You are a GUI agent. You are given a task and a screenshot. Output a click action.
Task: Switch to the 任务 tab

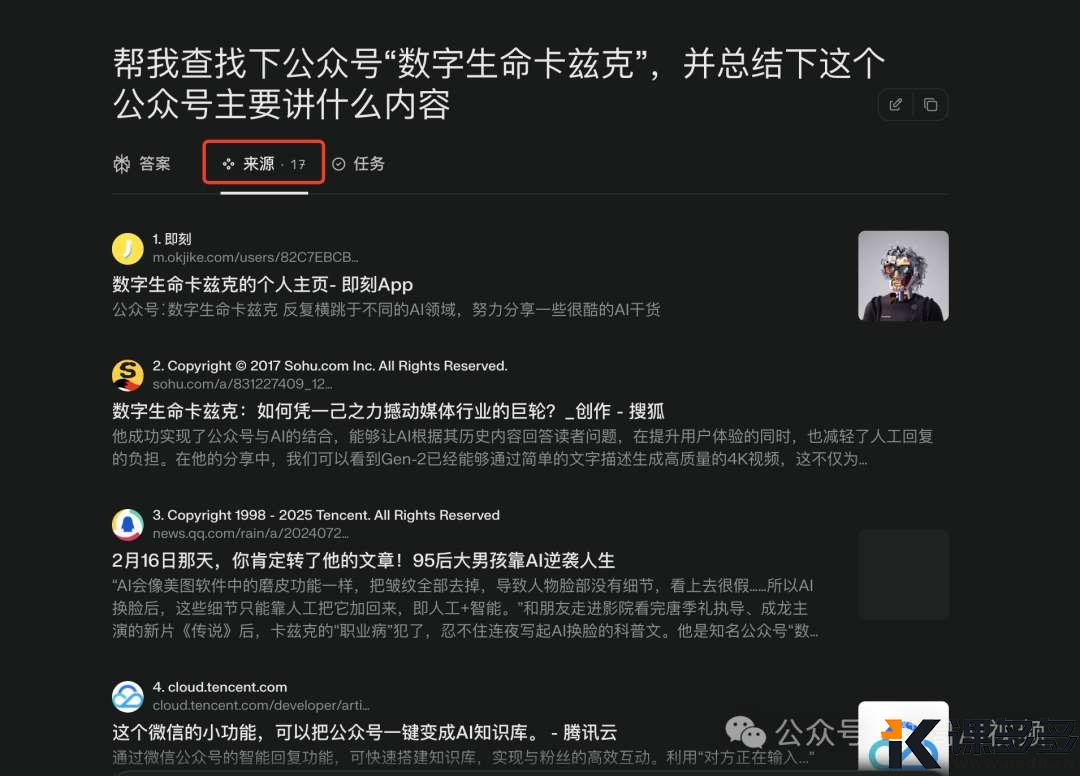(358, 164)
